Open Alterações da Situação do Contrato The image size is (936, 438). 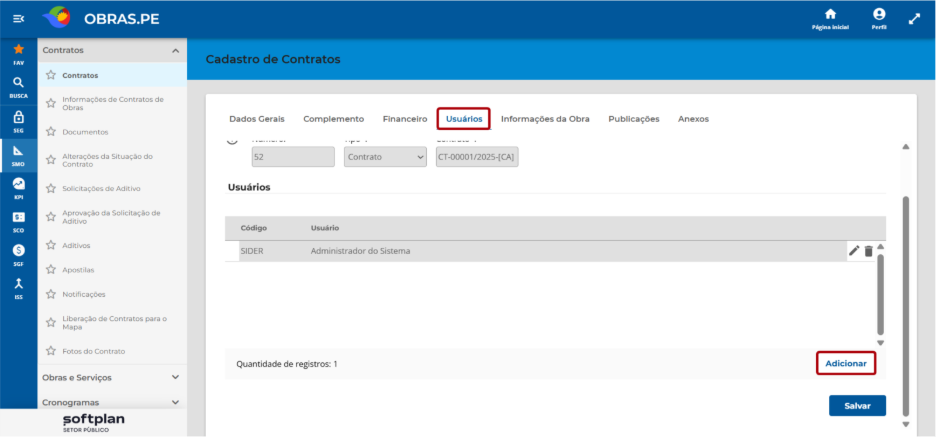[x=107, y=160]
